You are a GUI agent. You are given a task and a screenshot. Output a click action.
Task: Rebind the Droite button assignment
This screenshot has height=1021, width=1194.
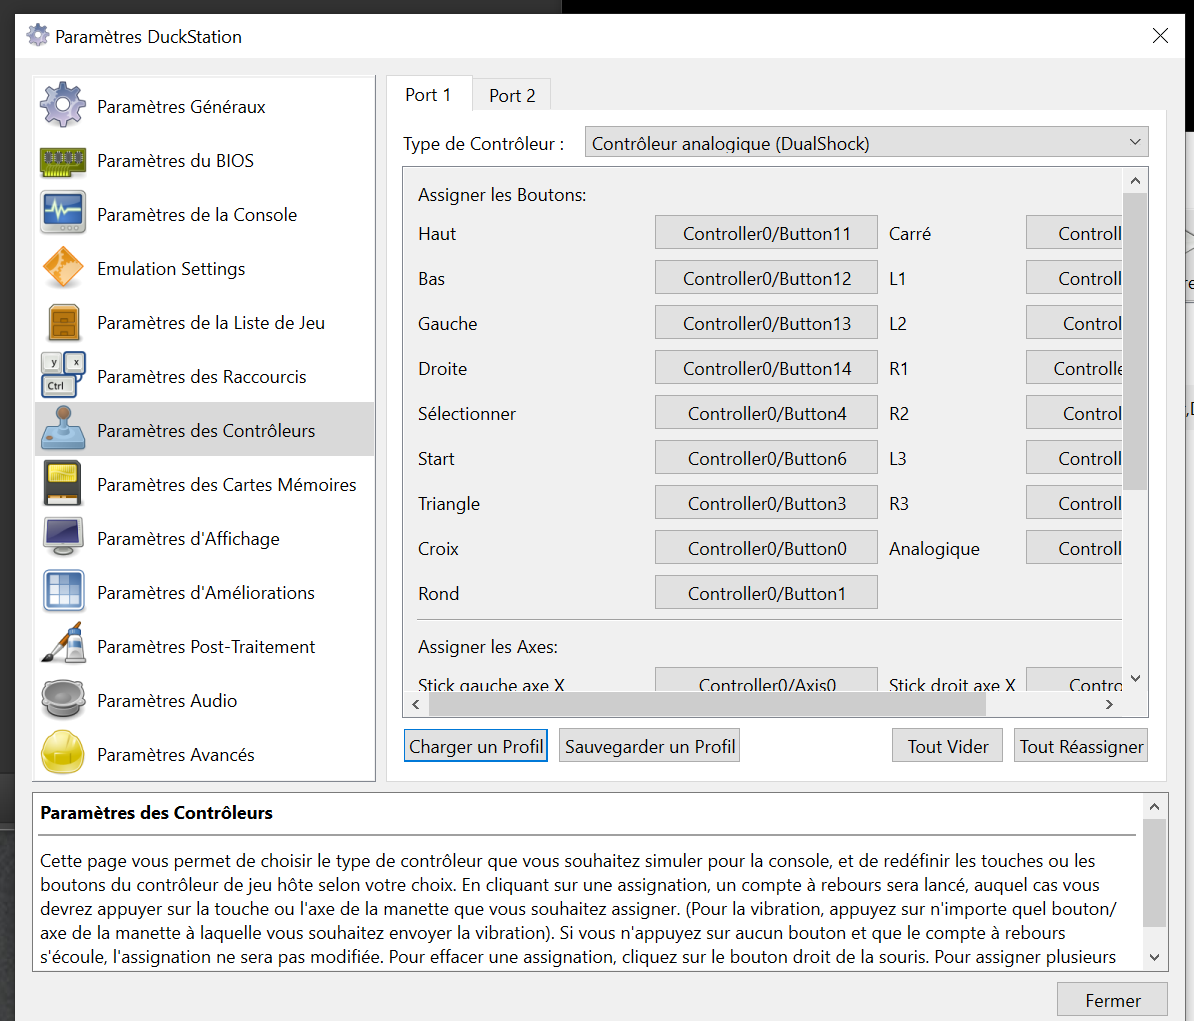[766, 368]
